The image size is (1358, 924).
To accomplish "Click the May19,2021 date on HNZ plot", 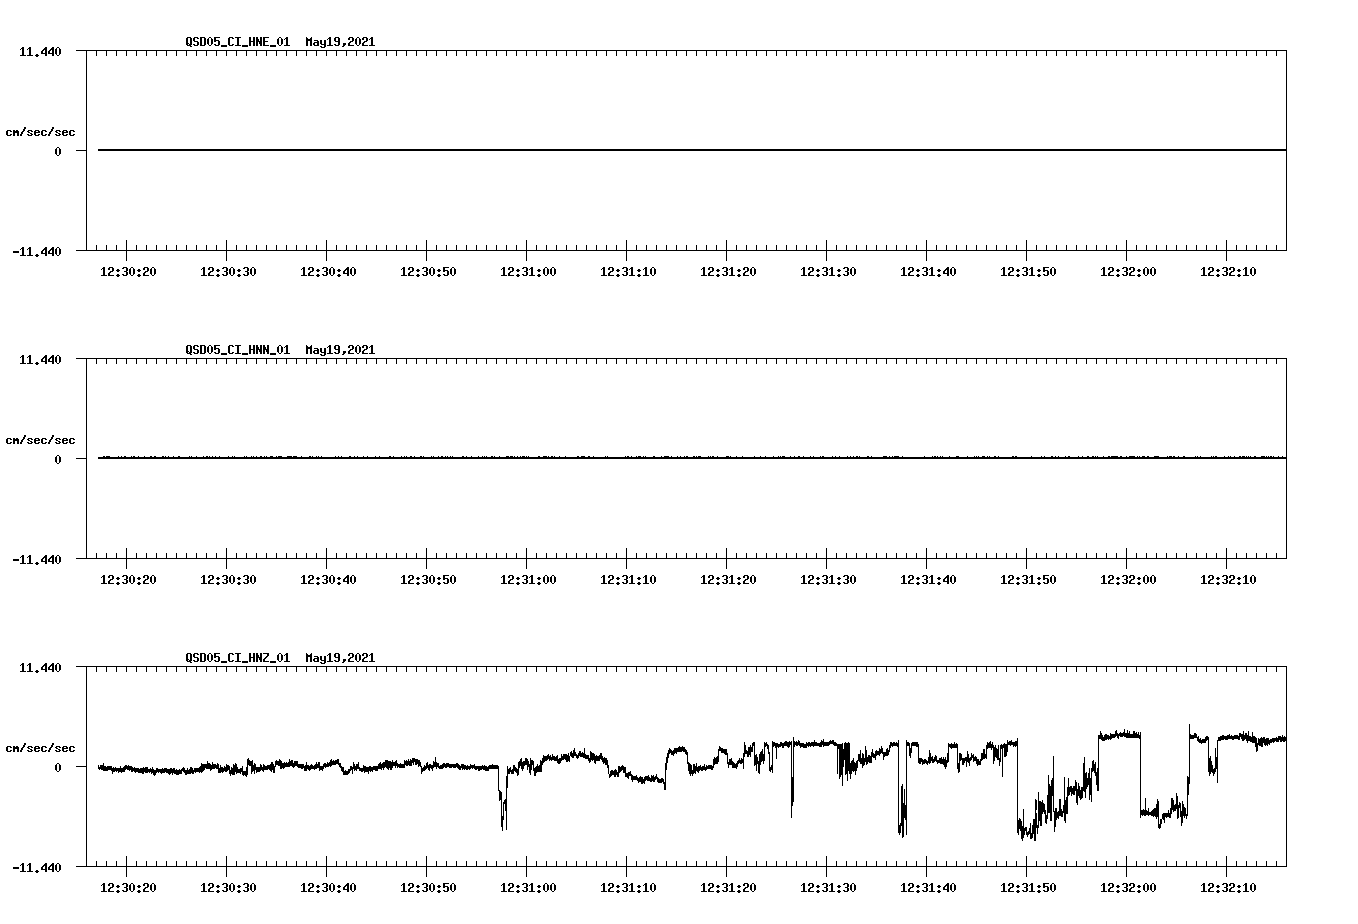I will point(340,658).
